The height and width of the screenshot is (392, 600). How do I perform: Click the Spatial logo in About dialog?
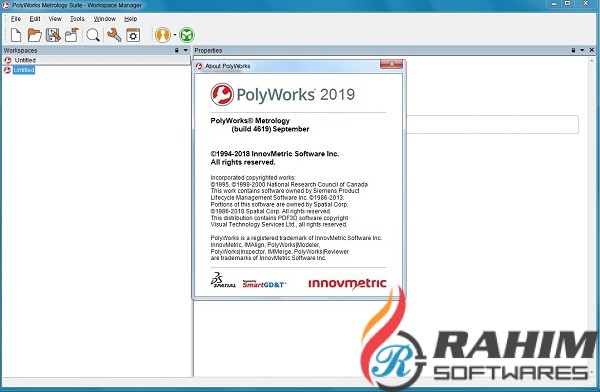coord(223,280)
